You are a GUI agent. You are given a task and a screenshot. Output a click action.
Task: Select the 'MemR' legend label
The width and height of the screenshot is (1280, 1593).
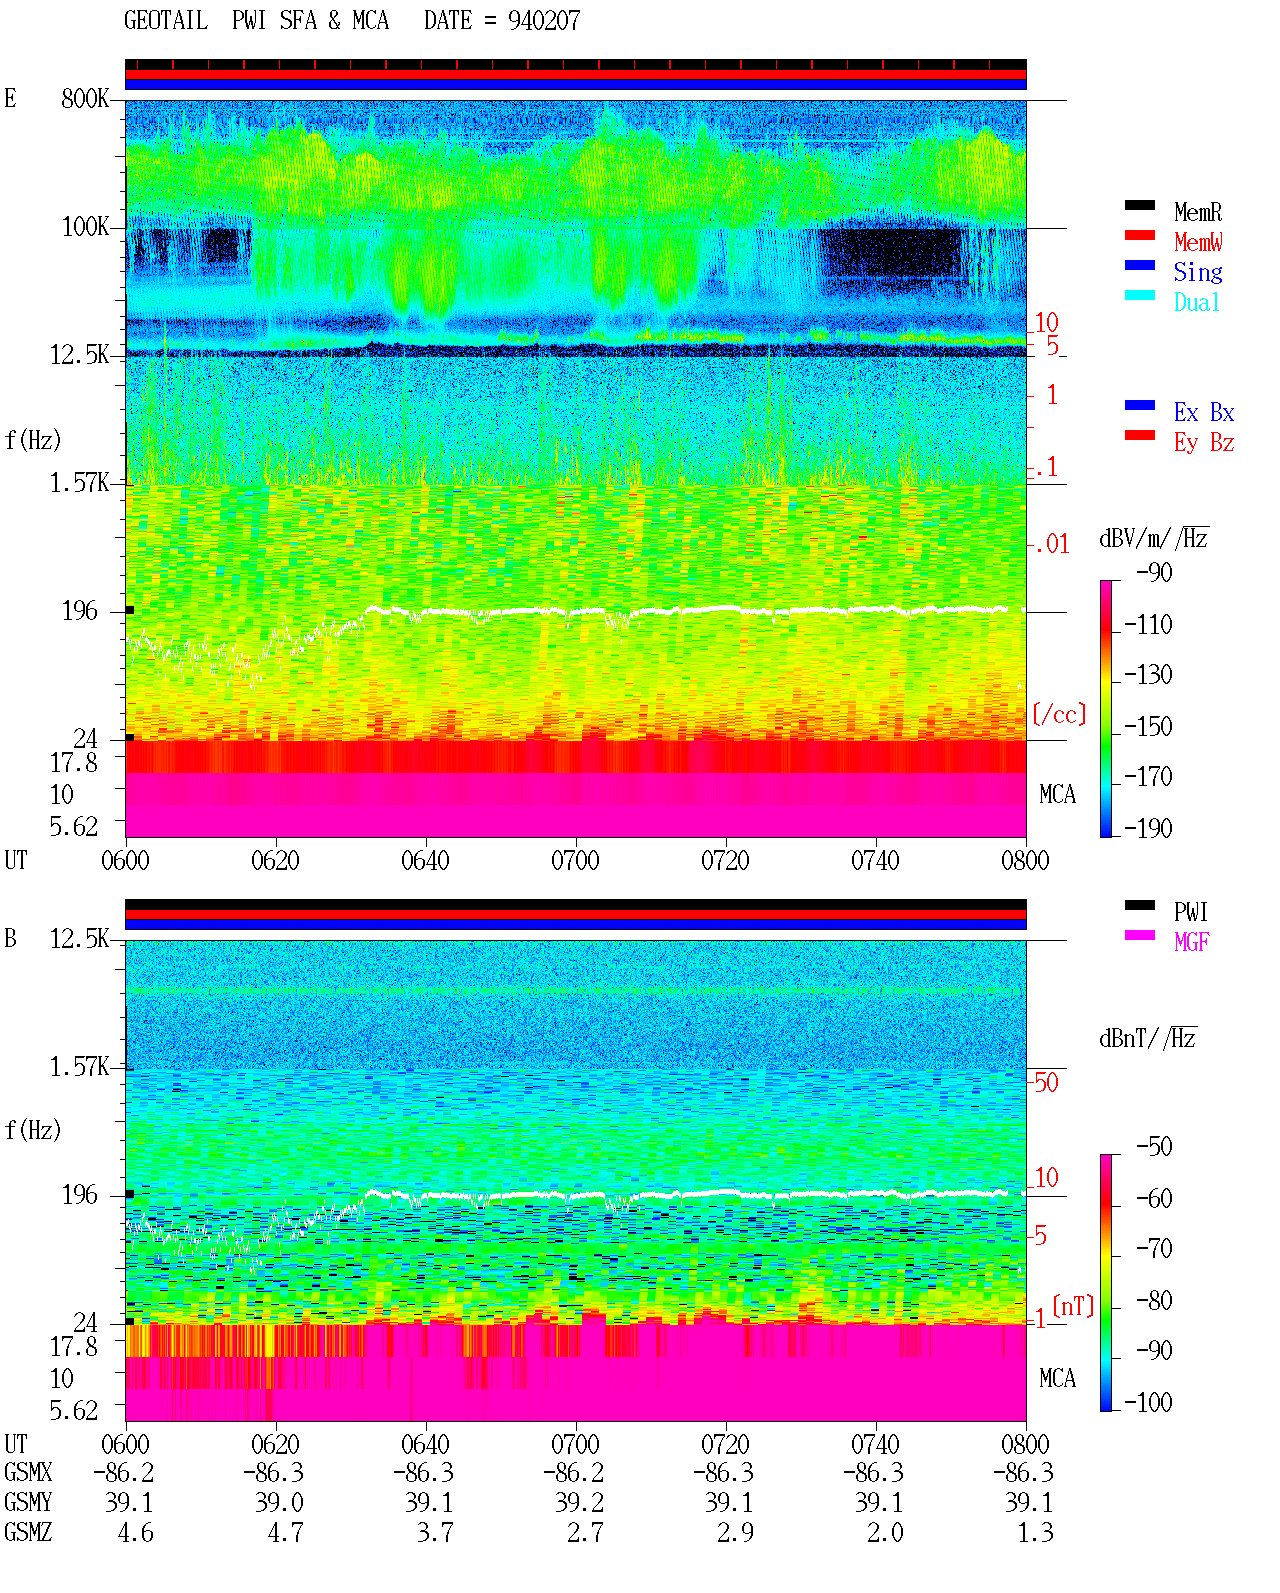click(1198, 212)
